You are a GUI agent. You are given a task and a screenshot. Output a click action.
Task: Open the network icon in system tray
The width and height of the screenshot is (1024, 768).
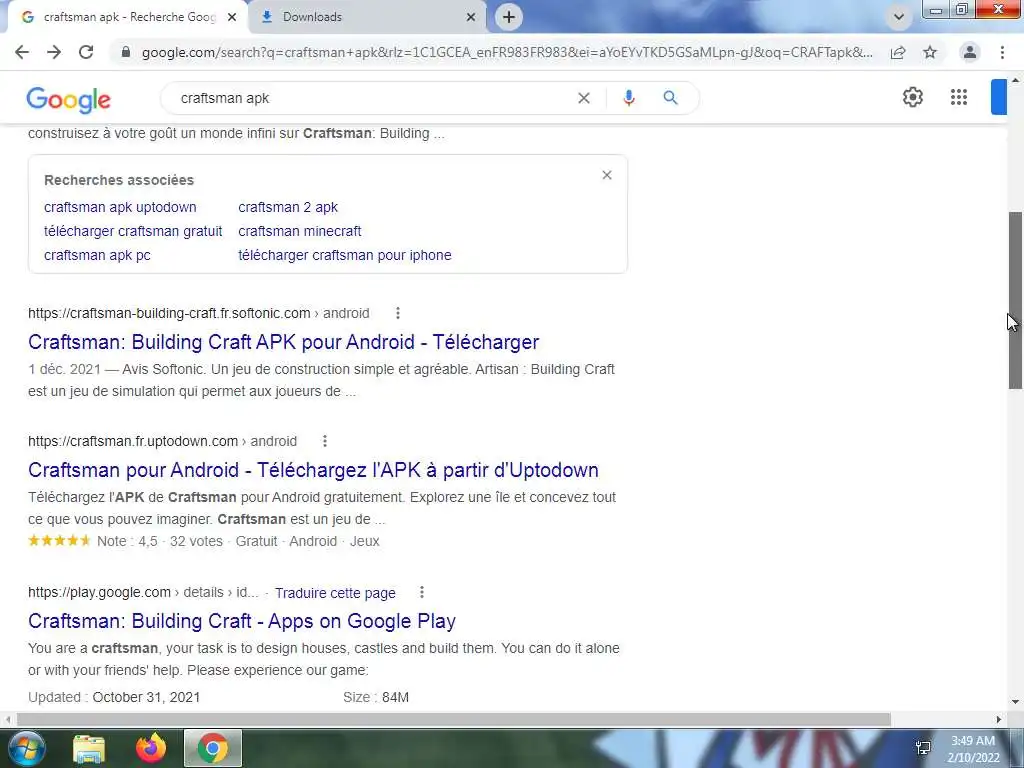pos(923,748)
